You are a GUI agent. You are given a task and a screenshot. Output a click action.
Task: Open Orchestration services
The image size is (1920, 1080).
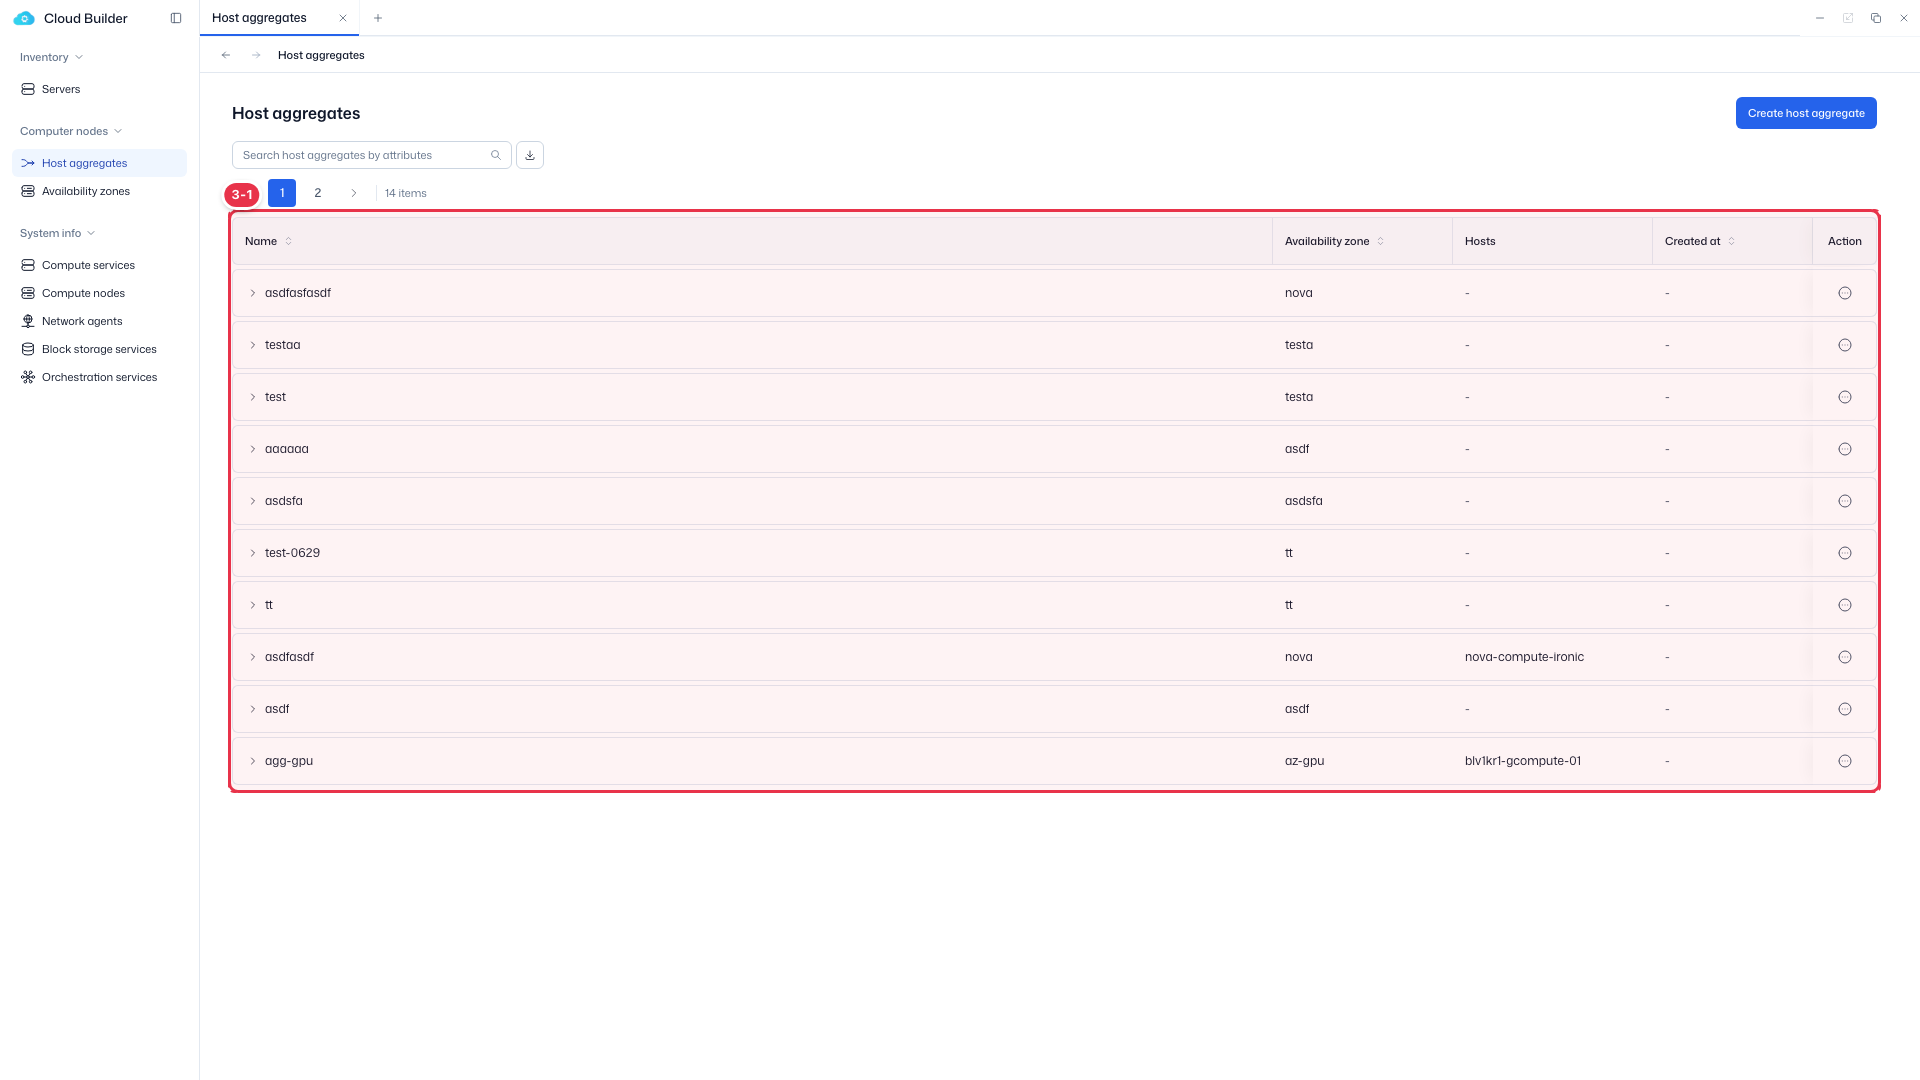(99, 377)
